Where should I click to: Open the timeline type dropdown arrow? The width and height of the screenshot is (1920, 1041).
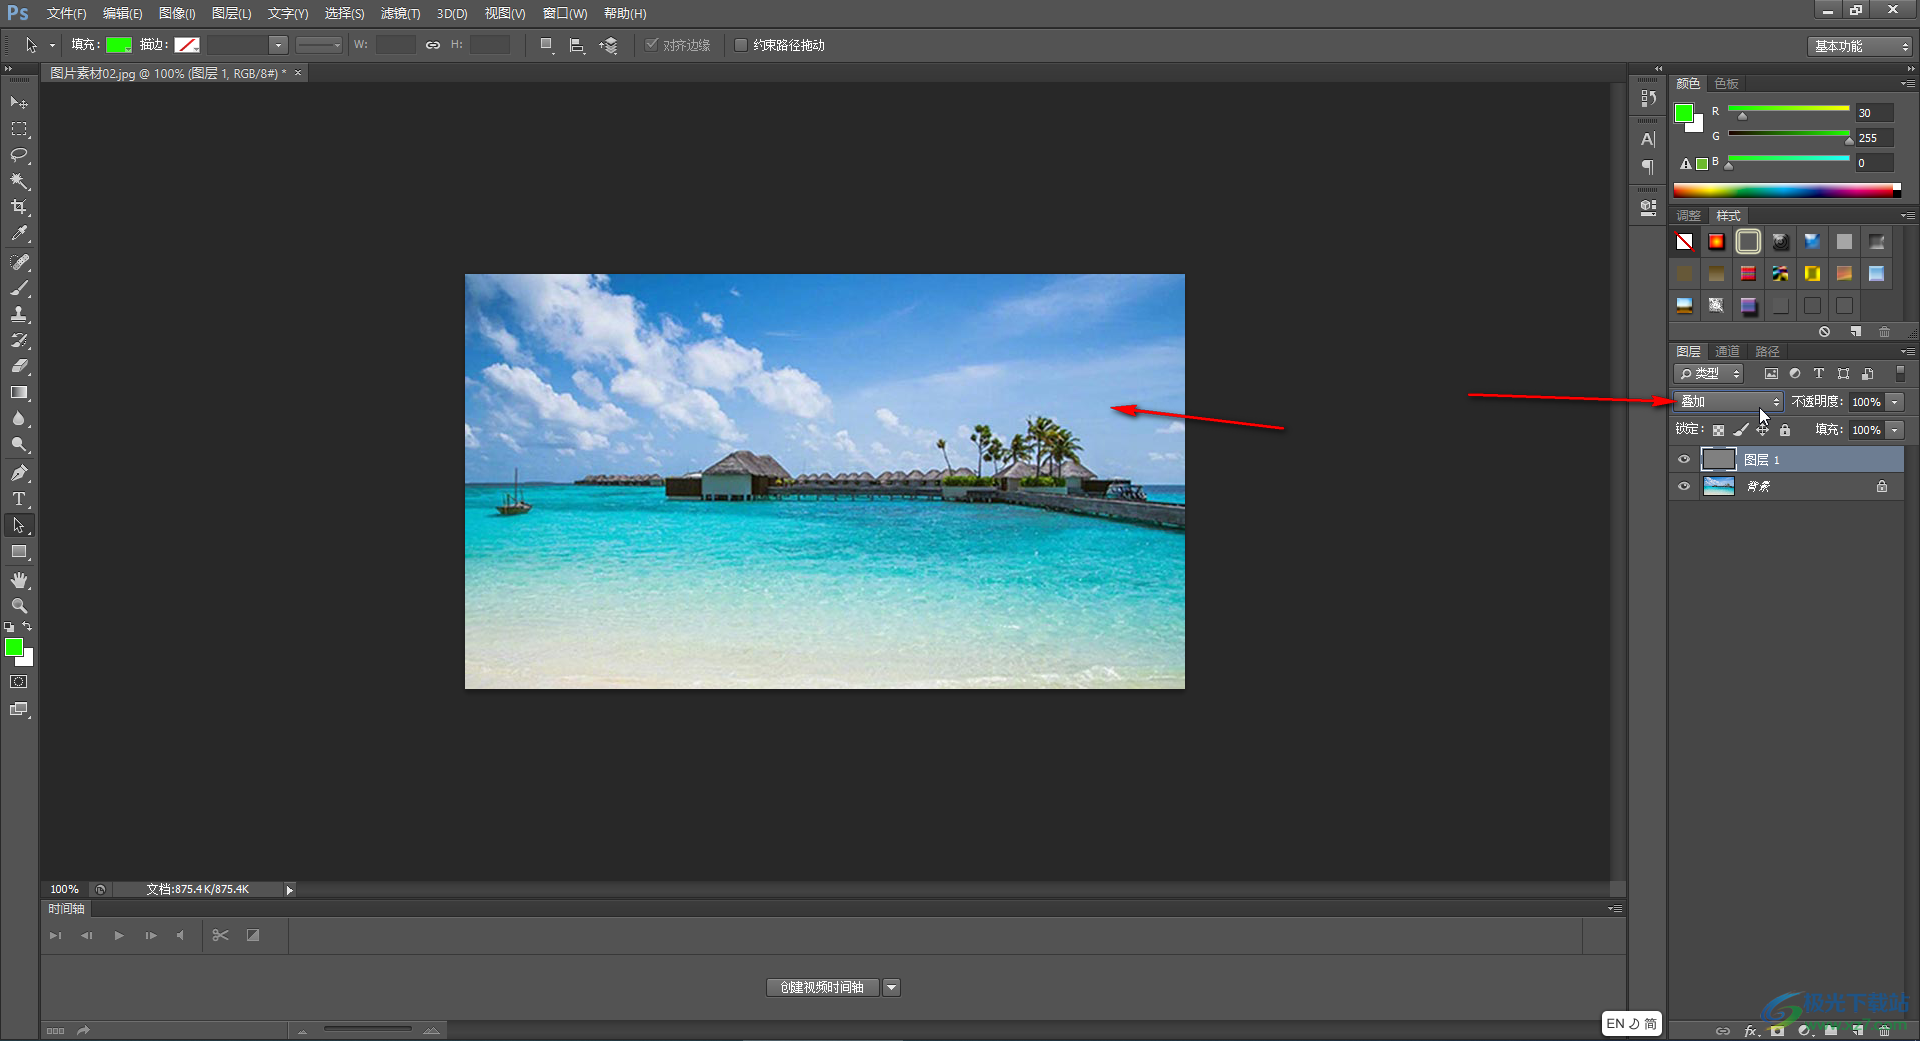[x=891, y=987]
